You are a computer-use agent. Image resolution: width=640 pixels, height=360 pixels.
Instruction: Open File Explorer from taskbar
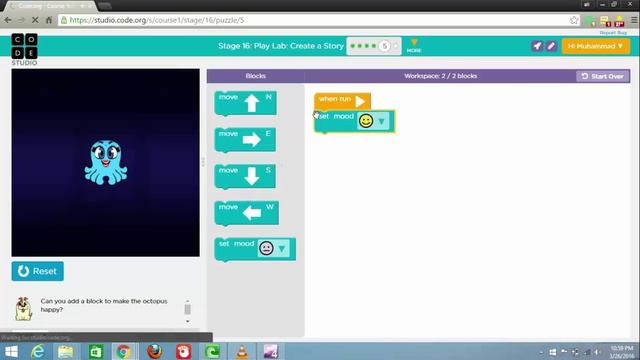(65, 351)
